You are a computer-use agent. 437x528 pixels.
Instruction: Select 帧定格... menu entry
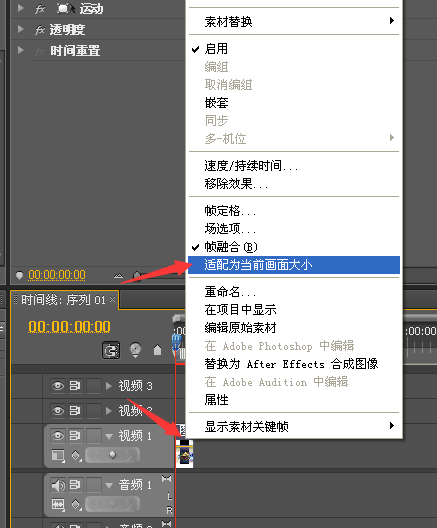[294, 211]
